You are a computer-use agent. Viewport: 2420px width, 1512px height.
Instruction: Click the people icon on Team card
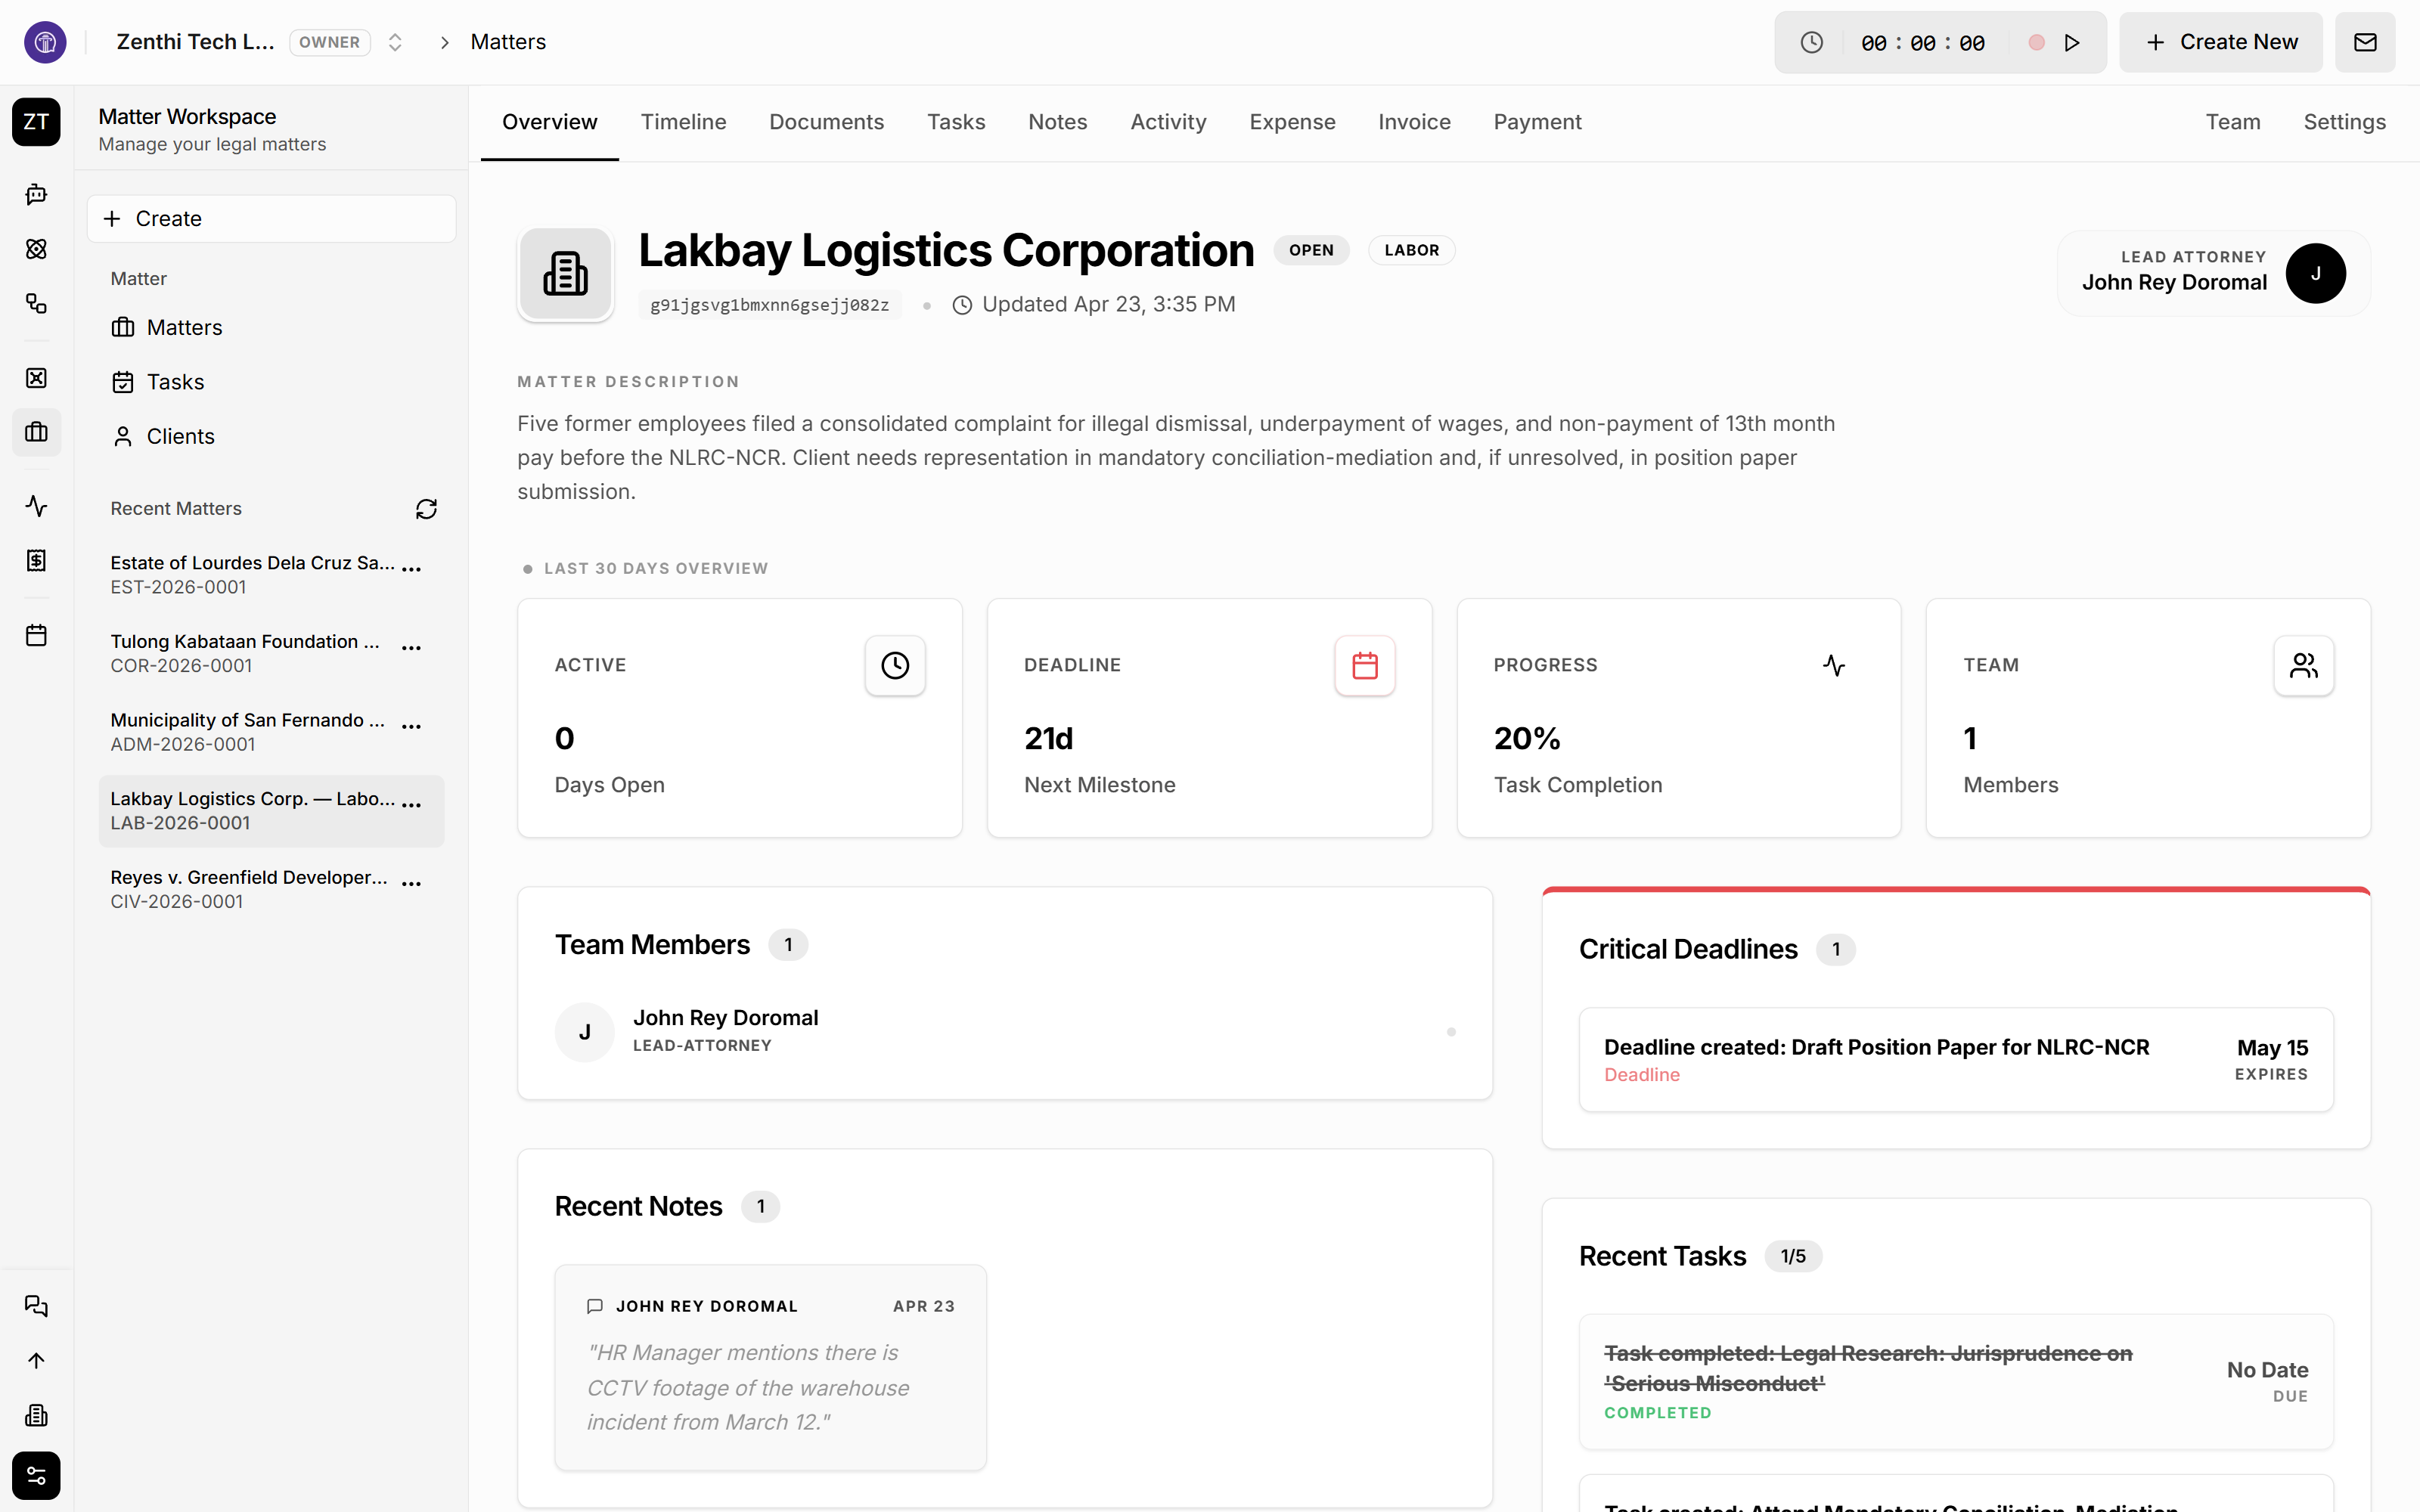pyautogui.click(x=2304, y=665)
